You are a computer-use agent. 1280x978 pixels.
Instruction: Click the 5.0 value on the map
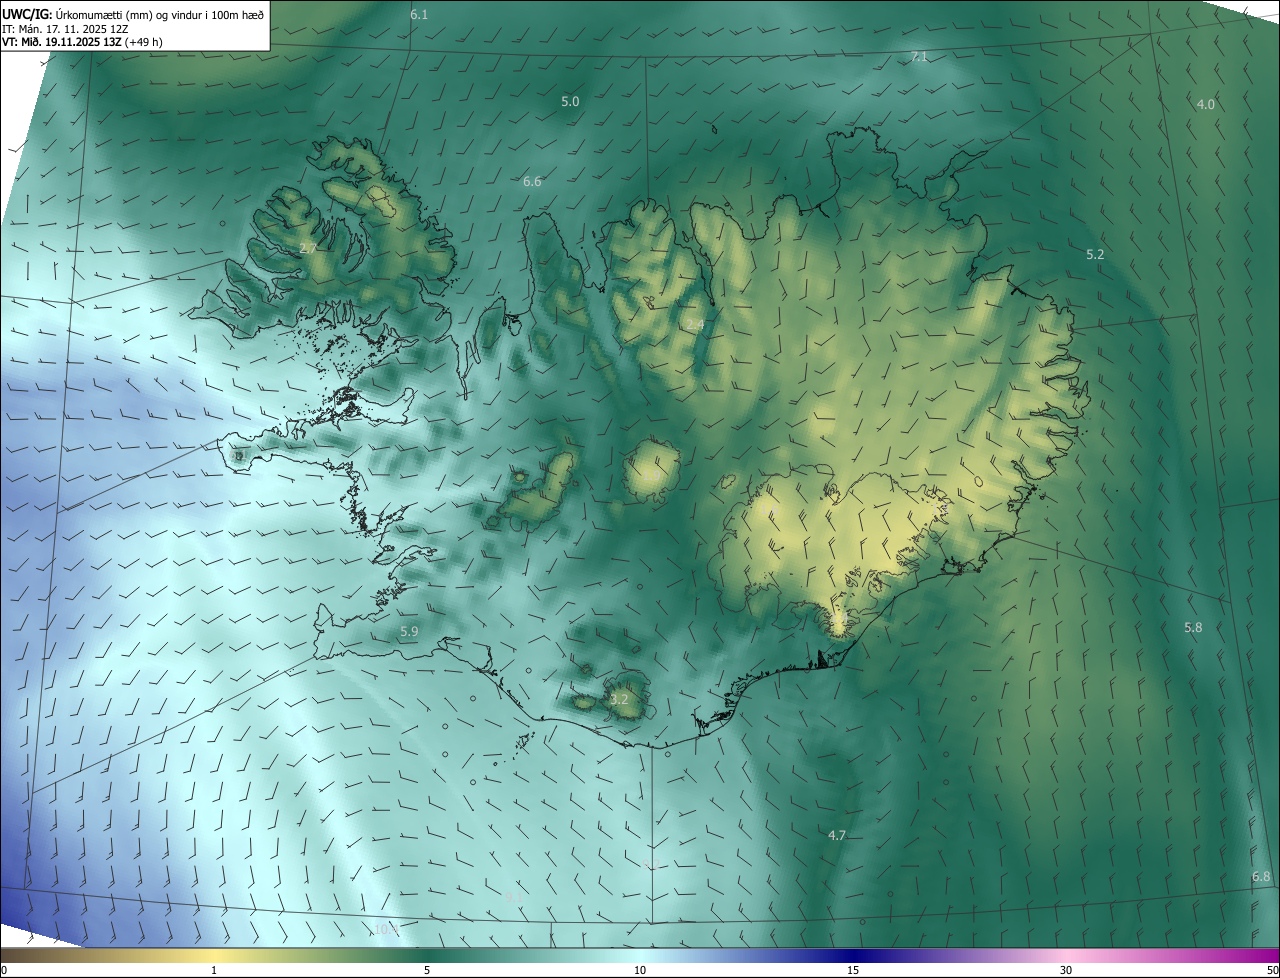pyautogui.click(x=570, y=101)
